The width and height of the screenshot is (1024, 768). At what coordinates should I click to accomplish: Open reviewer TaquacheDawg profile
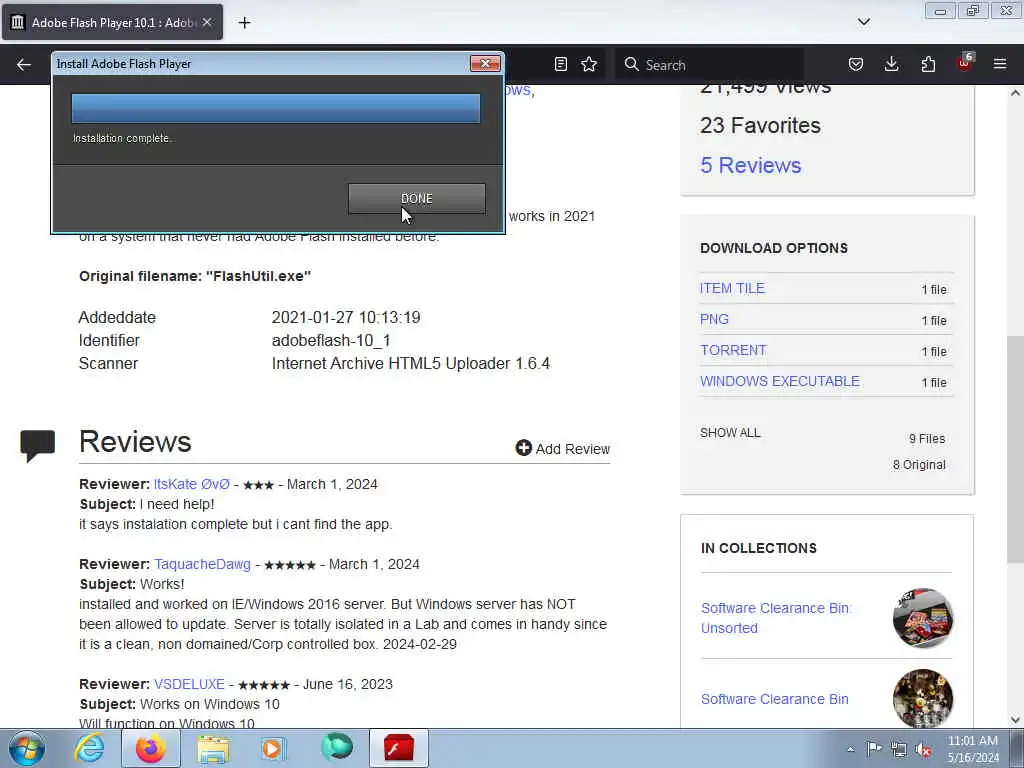point(202,564)
